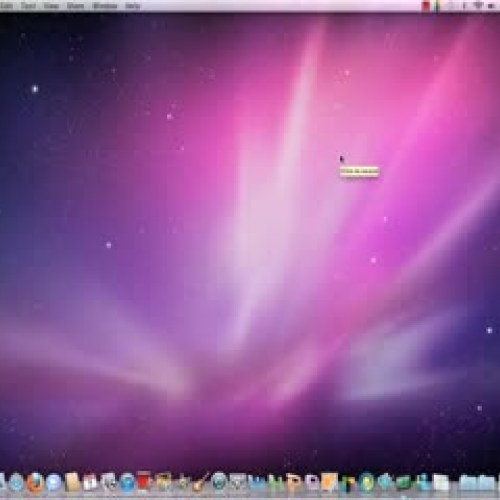
Task: Open the Edit menu in the menu bar
Action: 7,6
